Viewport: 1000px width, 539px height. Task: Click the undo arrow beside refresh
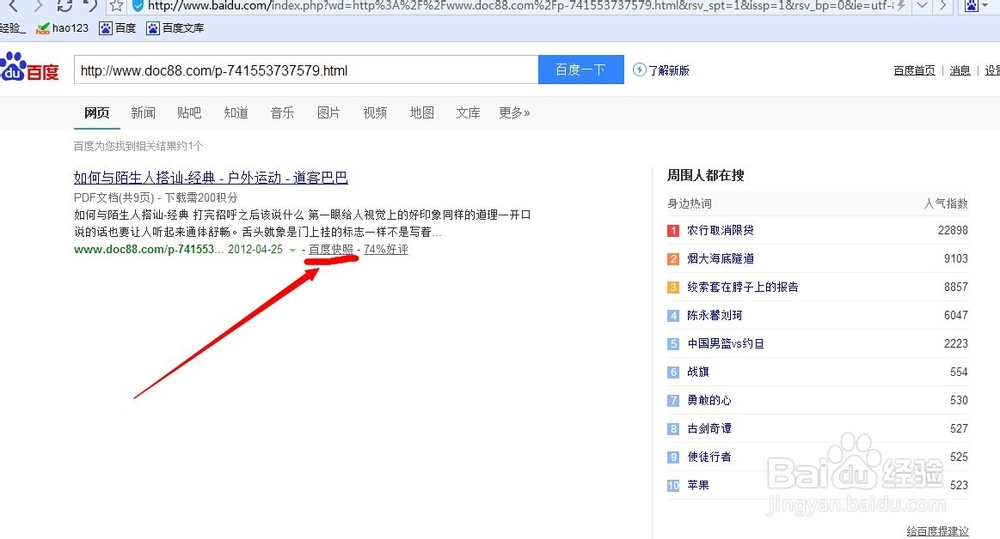(x=90, y=6)
